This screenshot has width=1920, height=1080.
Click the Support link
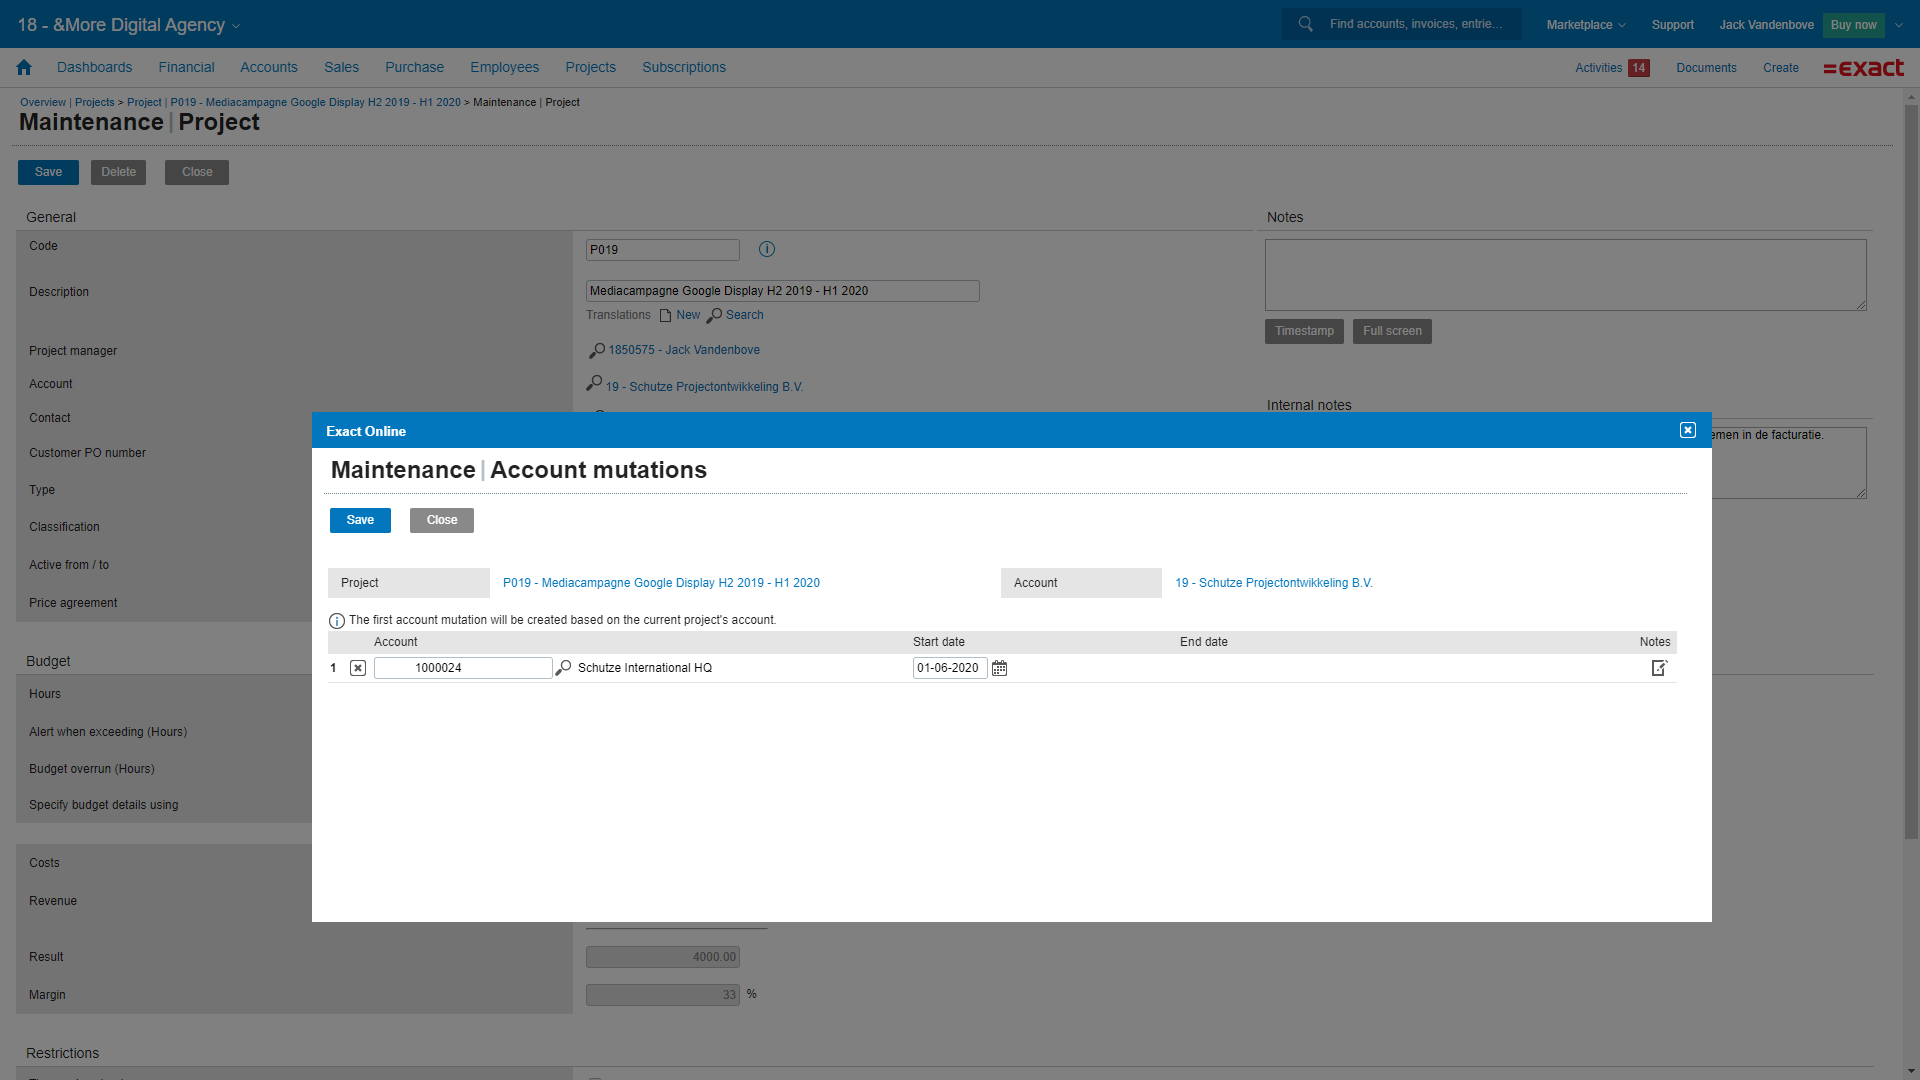1672,25
